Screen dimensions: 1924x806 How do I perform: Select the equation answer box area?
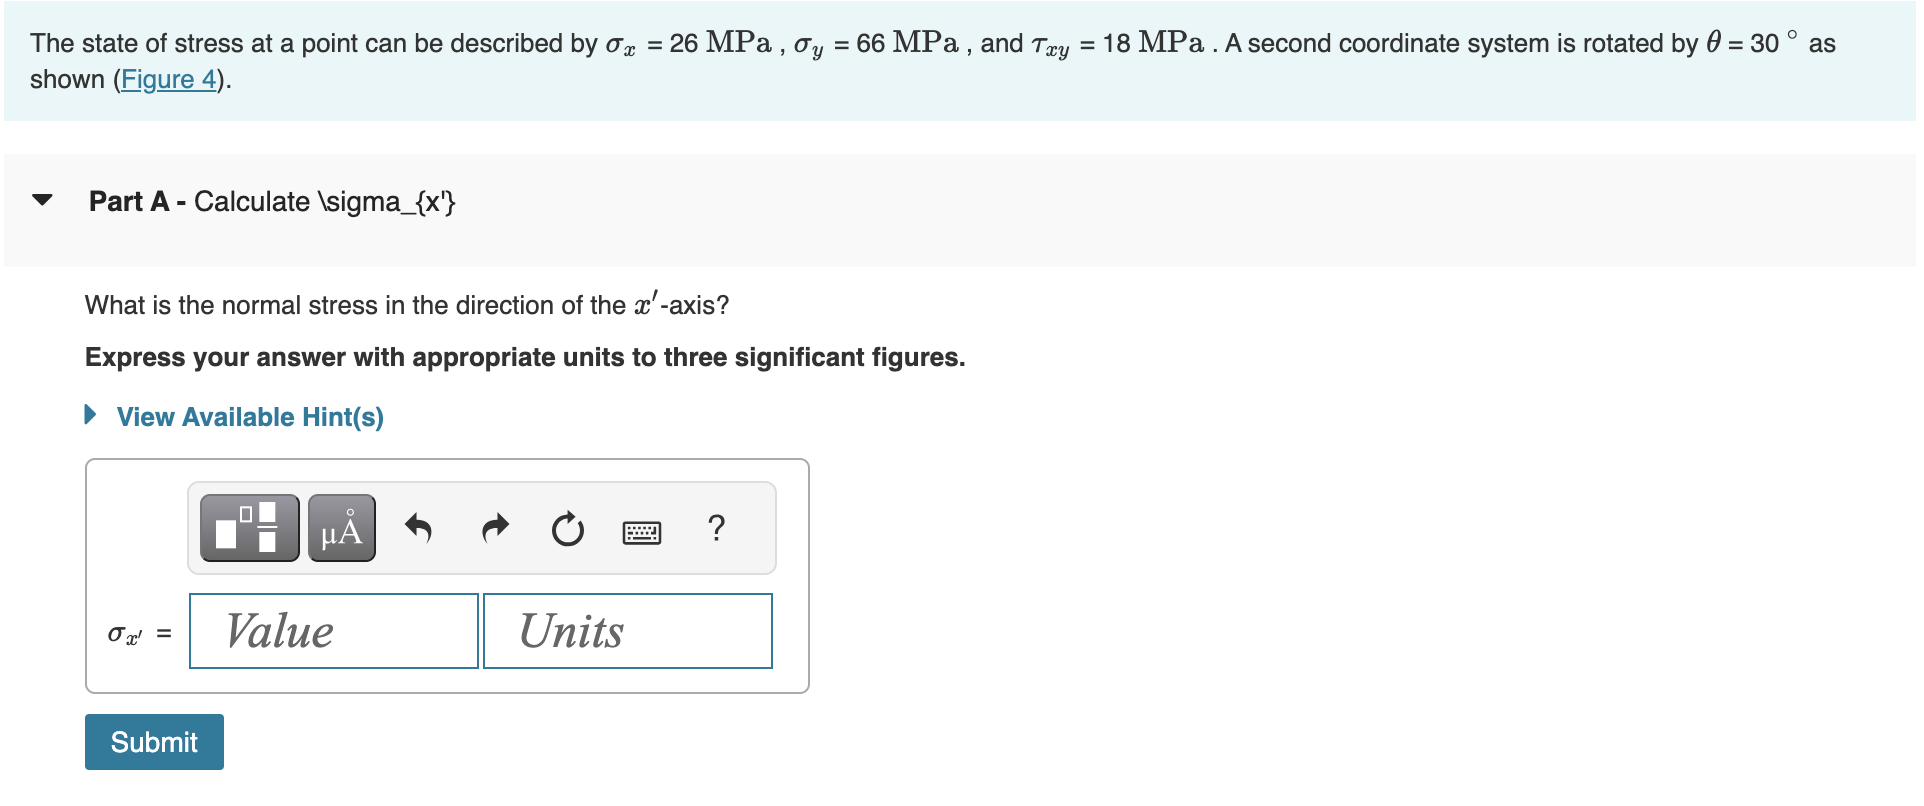pyautogui.click(x=446, y=575)
